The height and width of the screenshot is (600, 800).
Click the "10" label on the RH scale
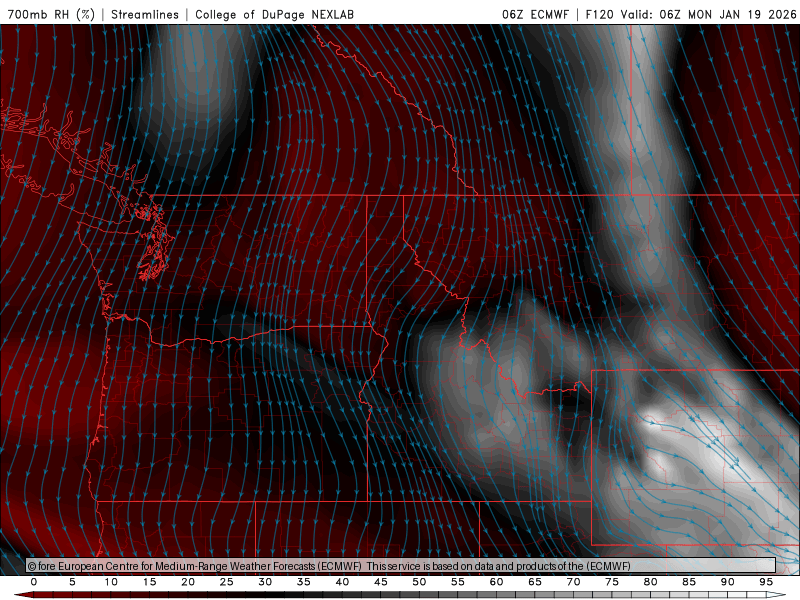pos(111,582)
